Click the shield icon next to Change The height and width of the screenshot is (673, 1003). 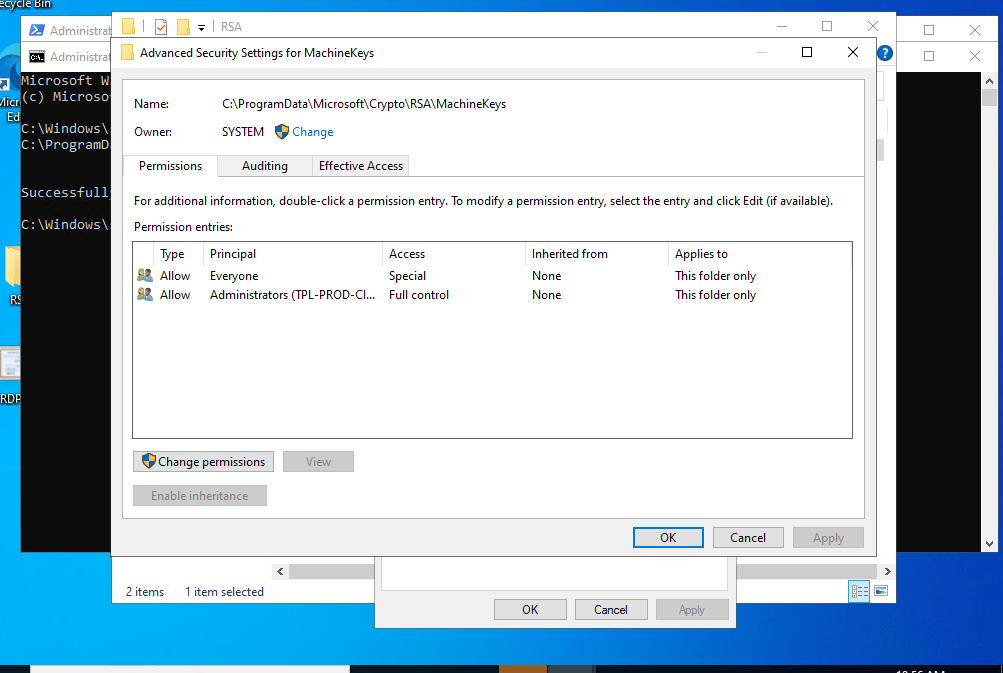[281, 132]
